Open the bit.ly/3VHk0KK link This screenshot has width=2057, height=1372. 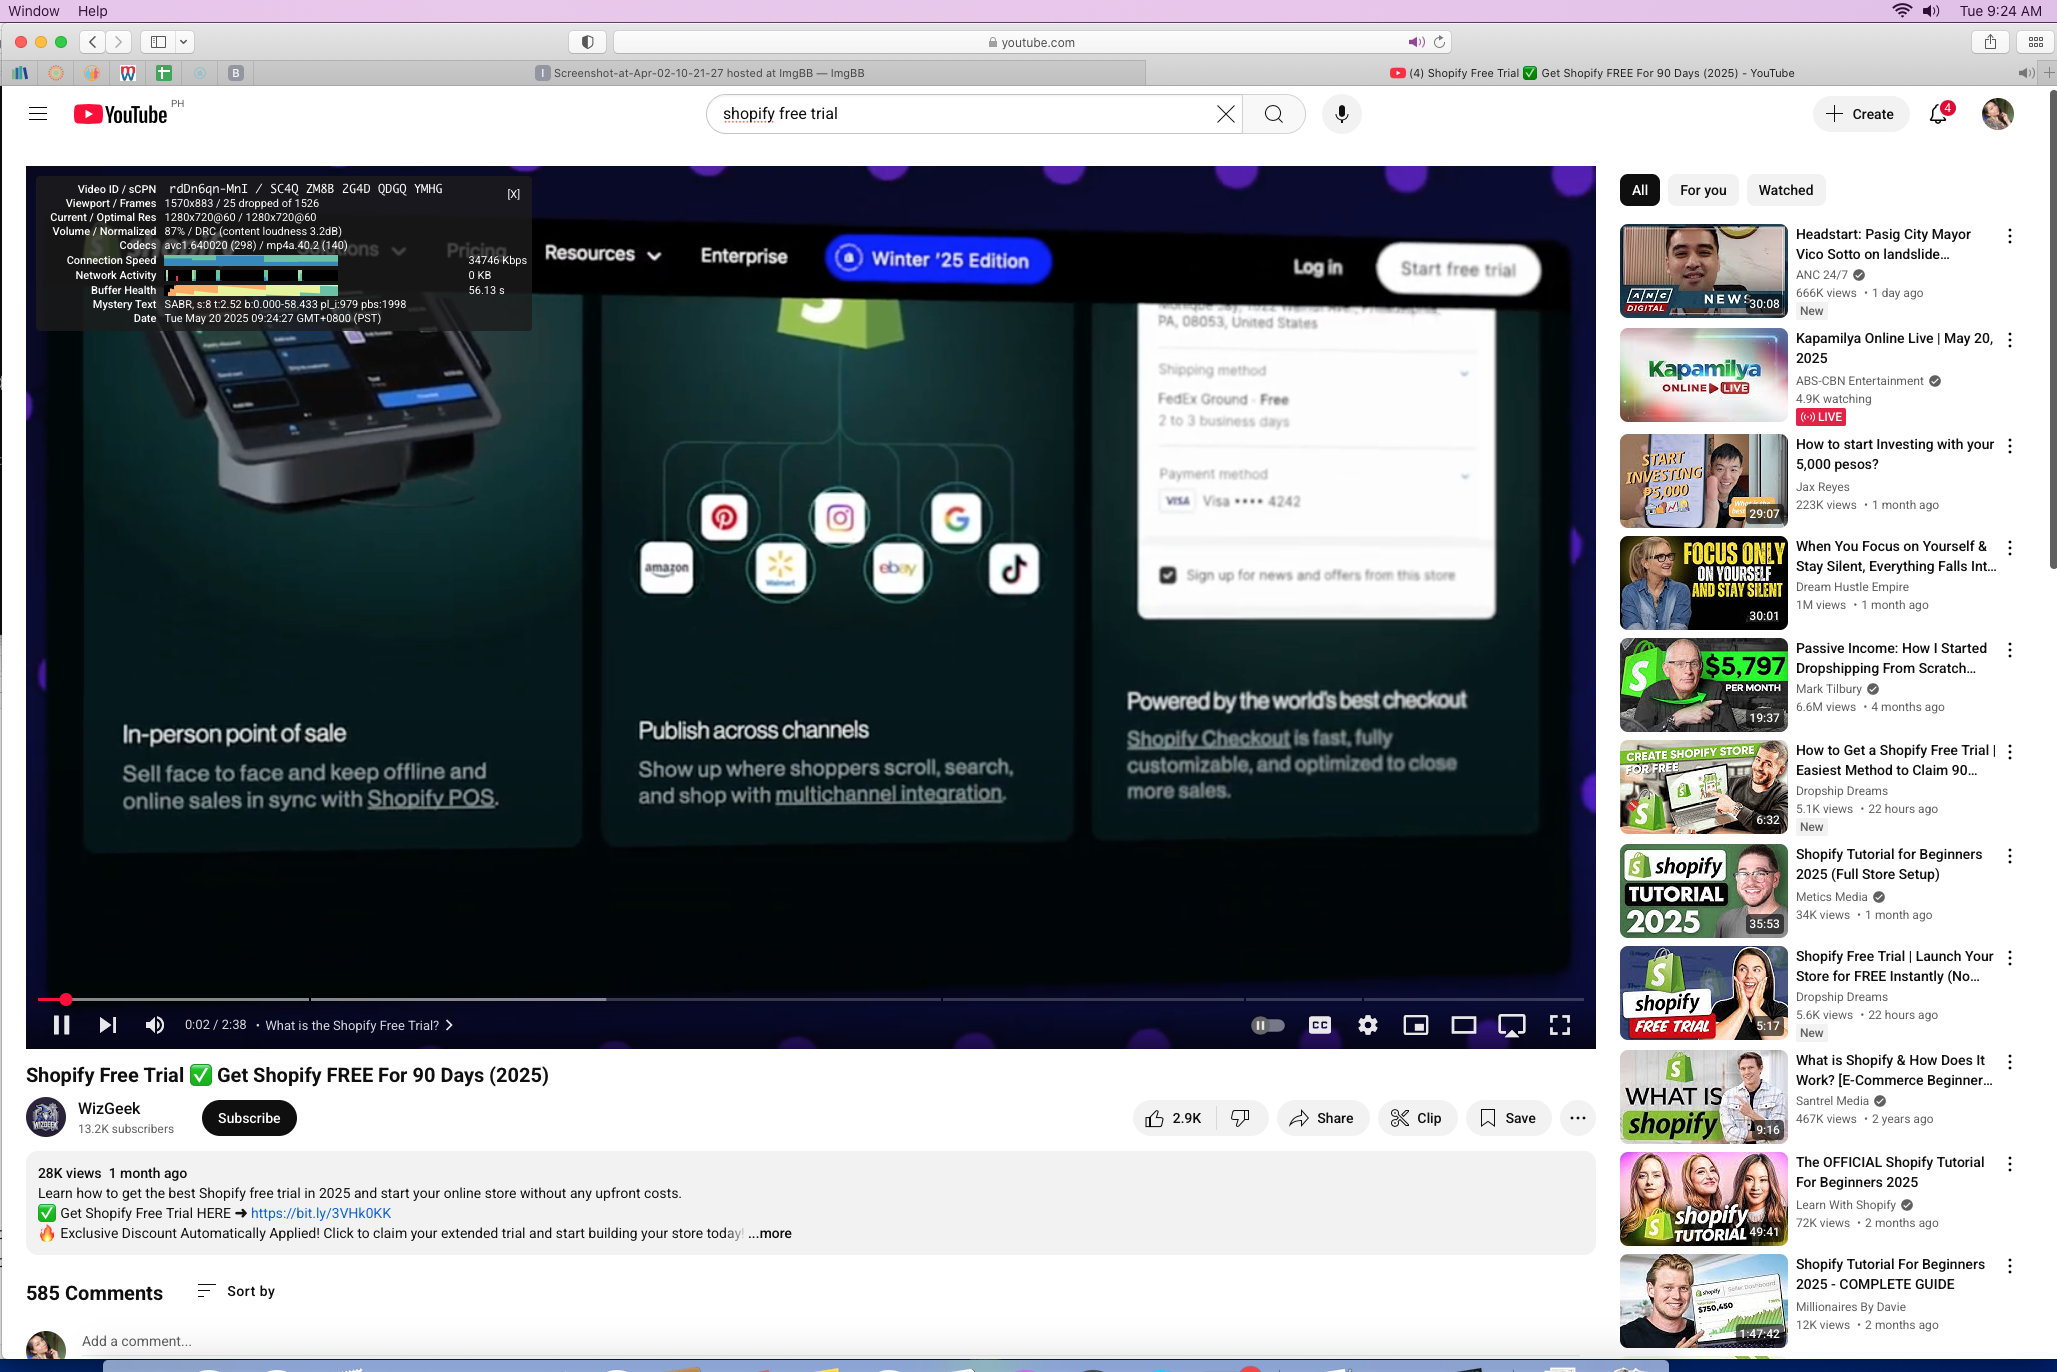pos(321,1213)
